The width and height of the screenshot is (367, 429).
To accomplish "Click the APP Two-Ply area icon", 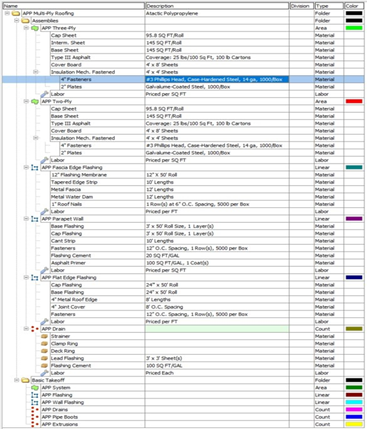I will 35,101.
